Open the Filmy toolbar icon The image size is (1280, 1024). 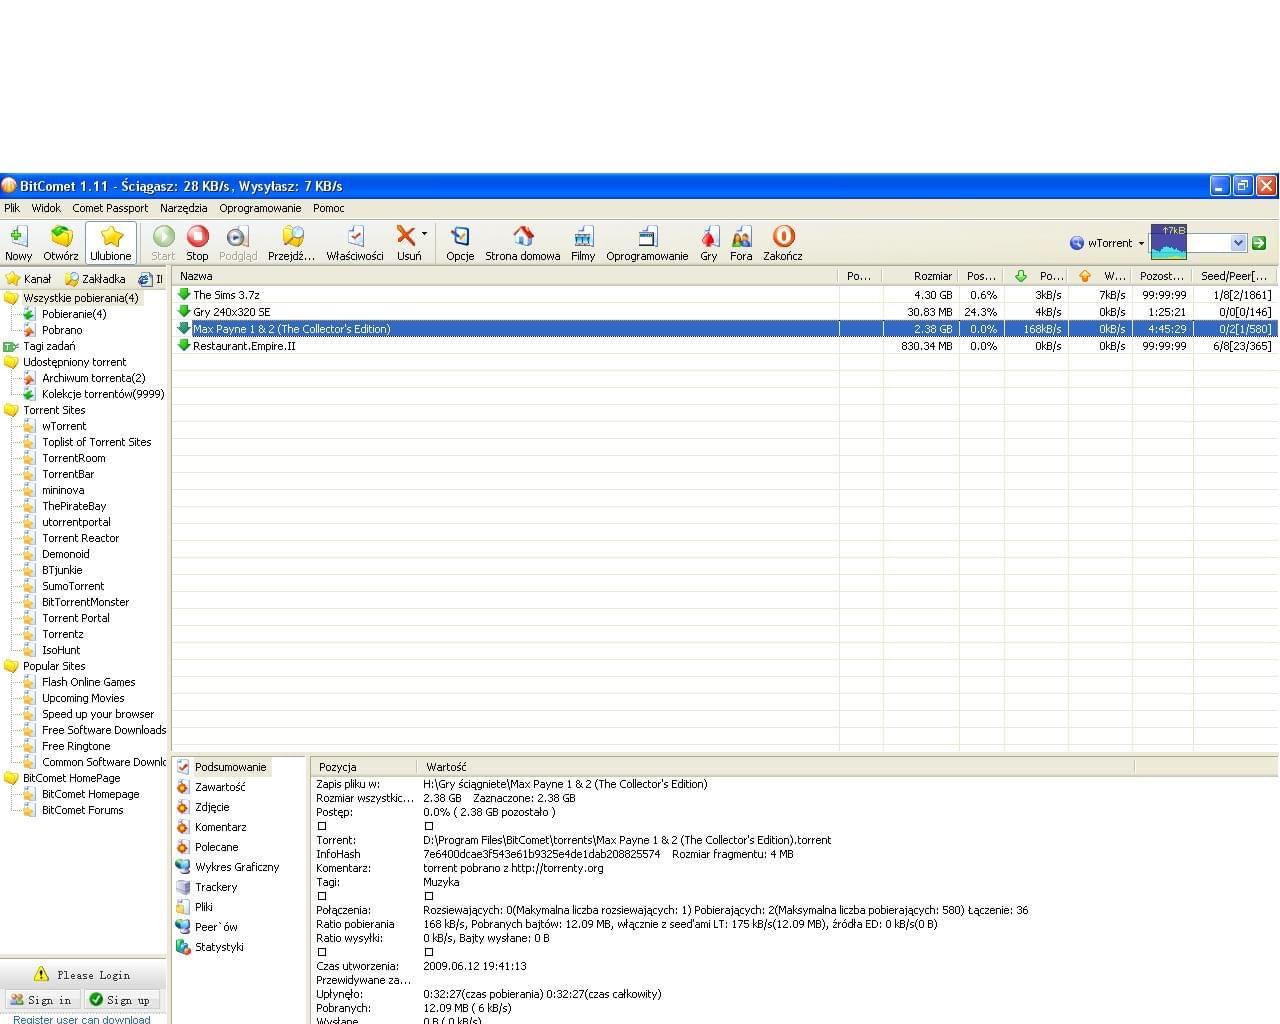click(x=583, y=243)
